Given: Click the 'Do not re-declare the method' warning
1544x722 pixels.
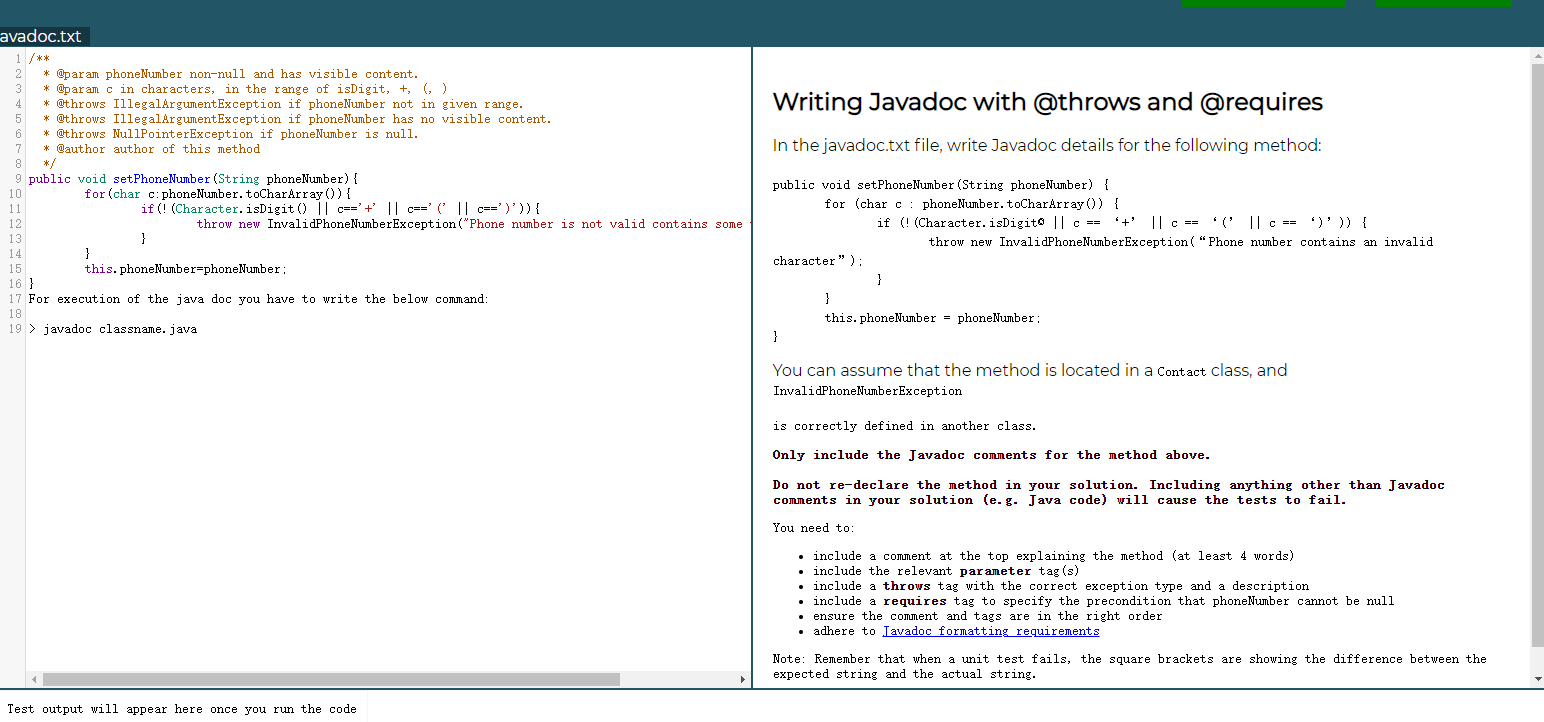Looking at the screenshot, I should pyautogui.click(x=1109, y=492).
